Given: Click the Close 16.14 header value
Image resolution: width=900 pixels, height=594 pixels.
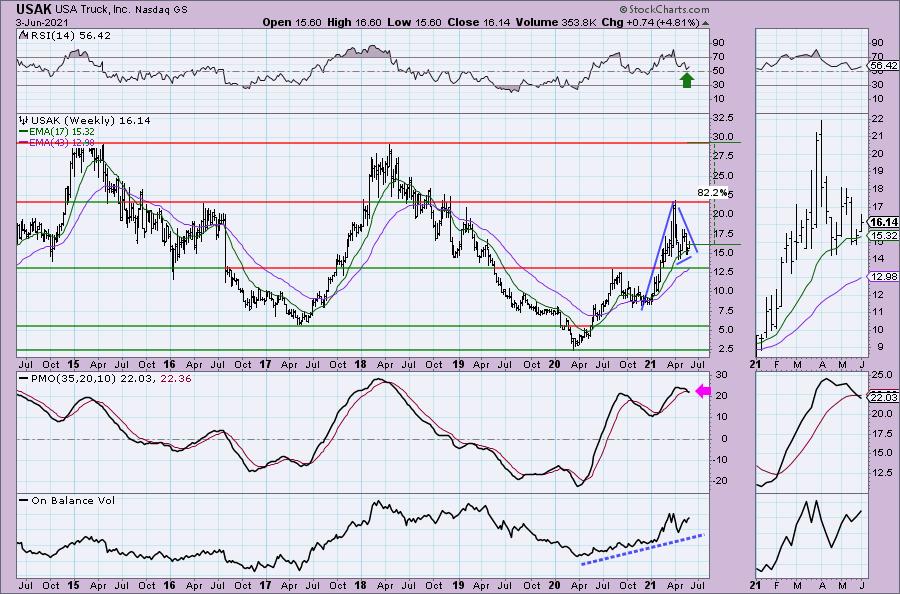Looking at the screenshot, I should [479, 22].
